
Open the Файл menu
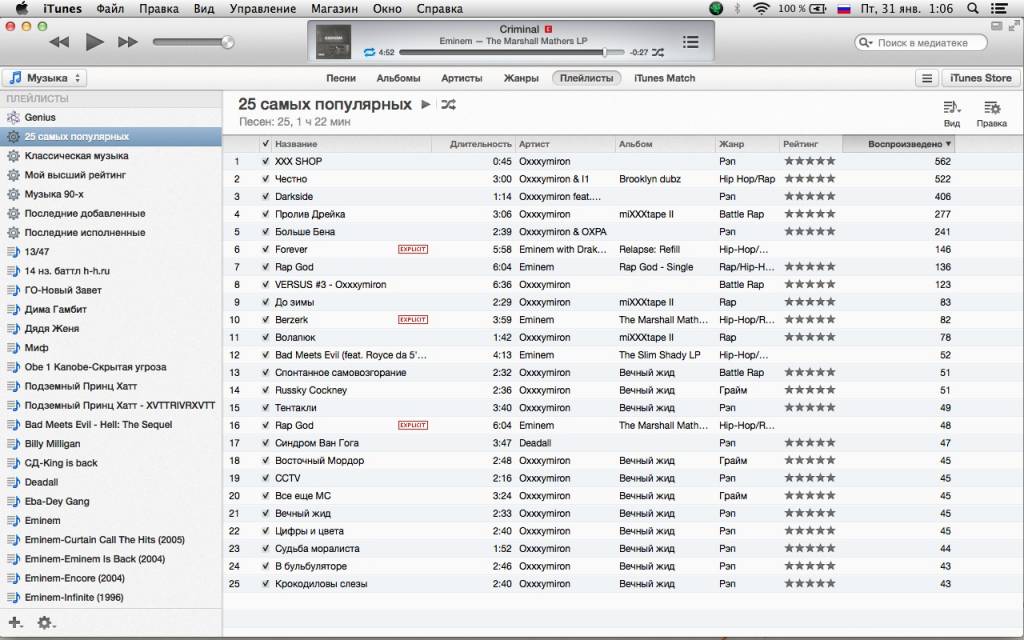tap(110, 8)
